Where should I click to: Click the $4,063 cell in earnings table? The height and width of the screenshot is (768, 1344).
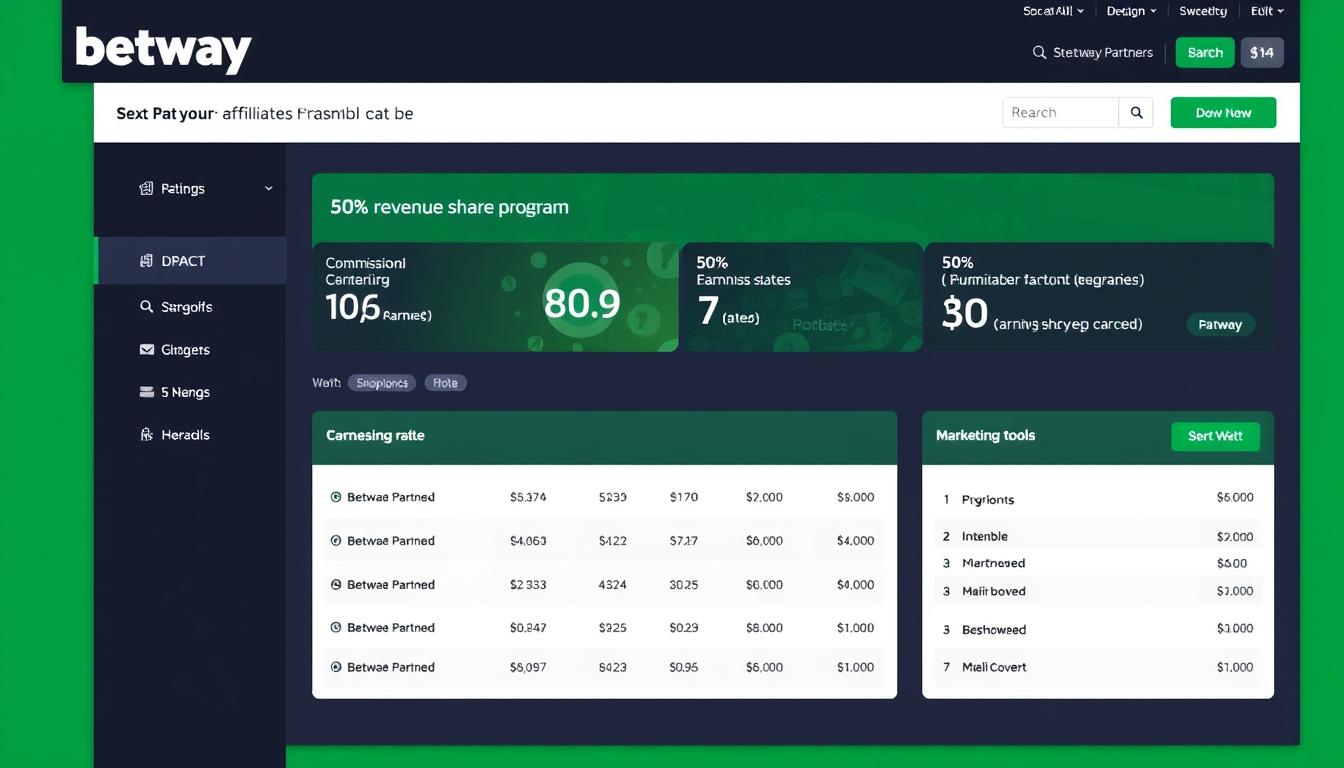528,541
